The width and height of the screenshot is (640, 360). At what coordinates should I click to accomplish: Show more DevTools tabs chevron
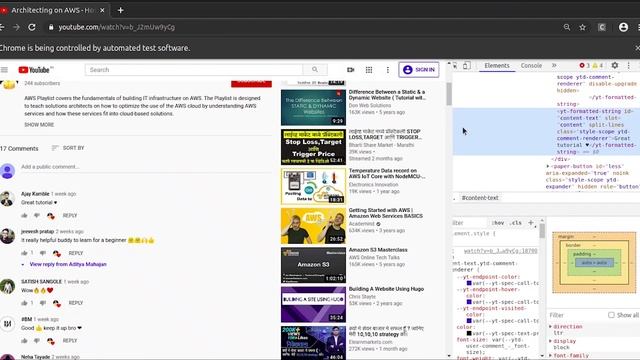click(554, 65)
